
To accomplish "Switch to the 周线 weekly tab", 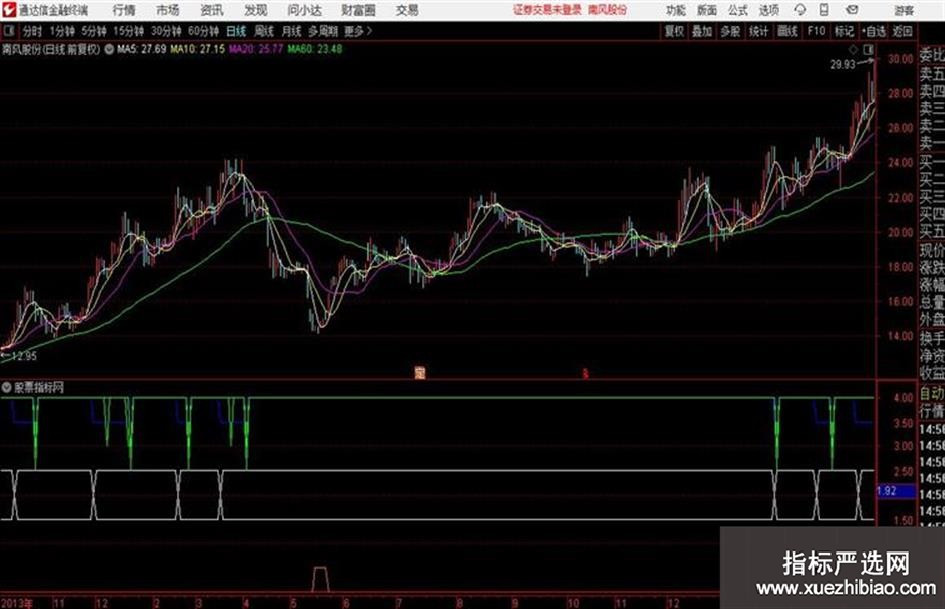I will click(x=264, y=31).
